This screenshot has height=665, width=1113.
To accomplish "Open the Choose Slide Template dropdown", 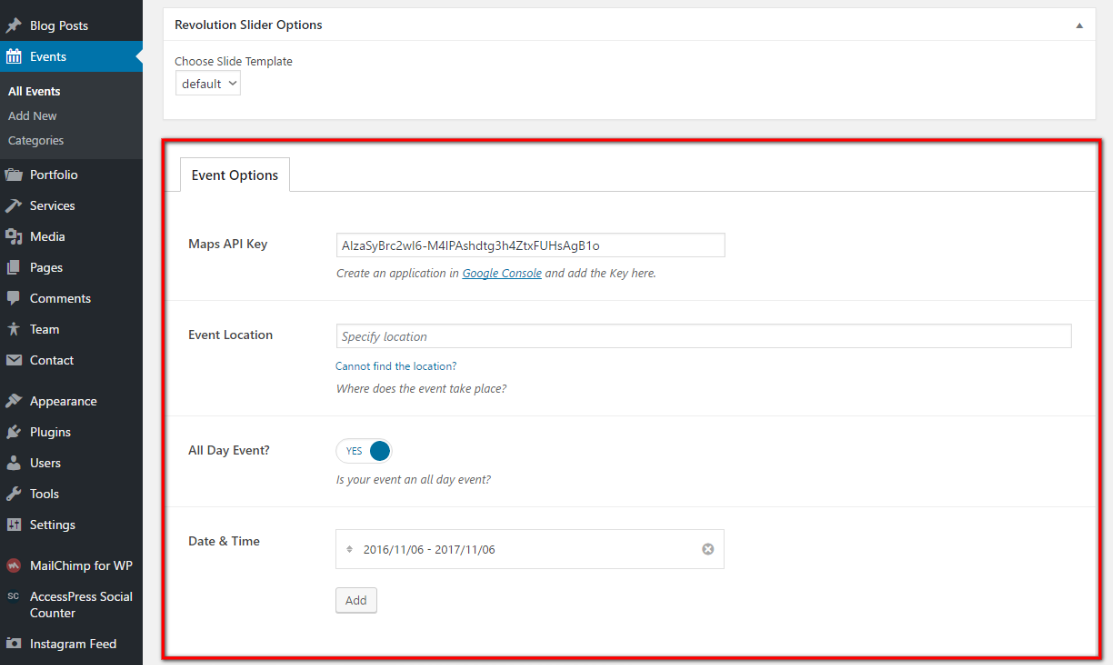I will point(208,84).
